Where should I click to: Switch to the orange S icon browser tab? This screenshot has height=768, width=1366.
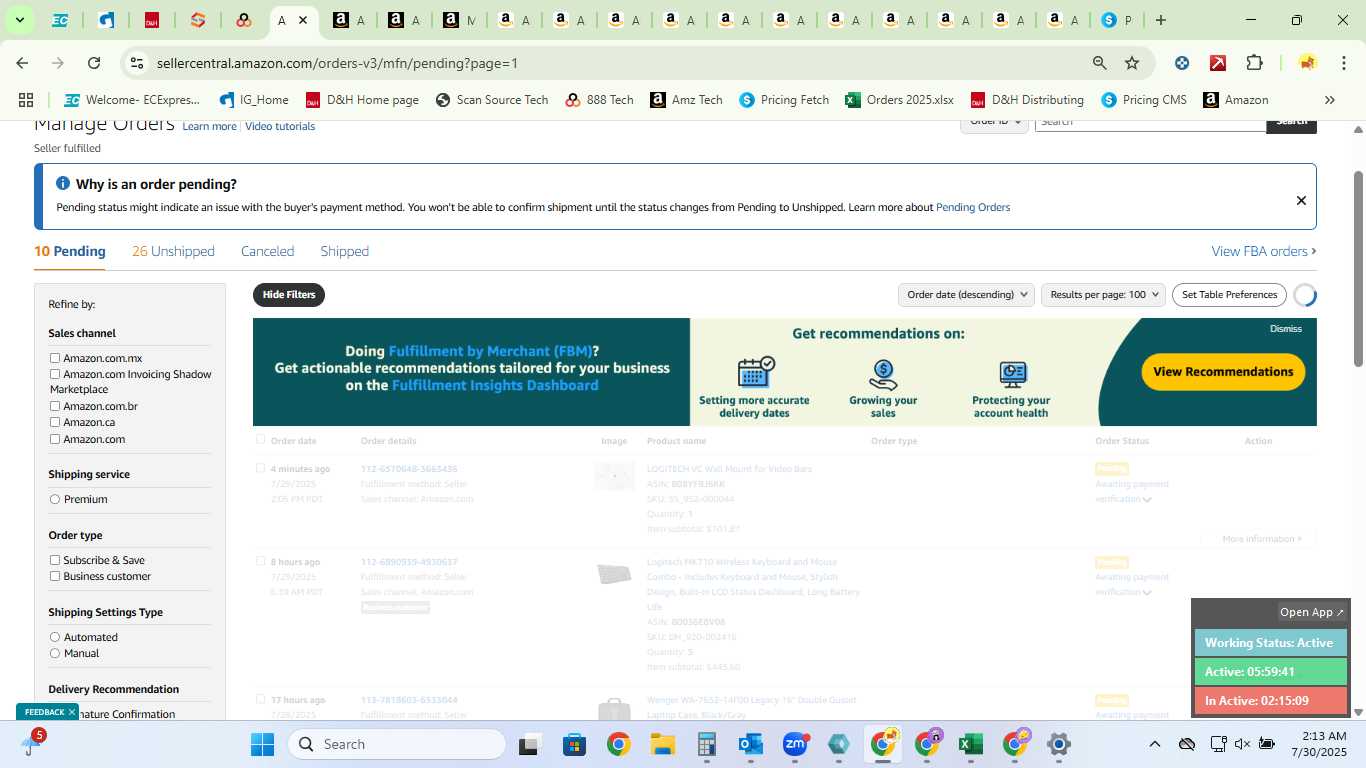tap(198, 20)
